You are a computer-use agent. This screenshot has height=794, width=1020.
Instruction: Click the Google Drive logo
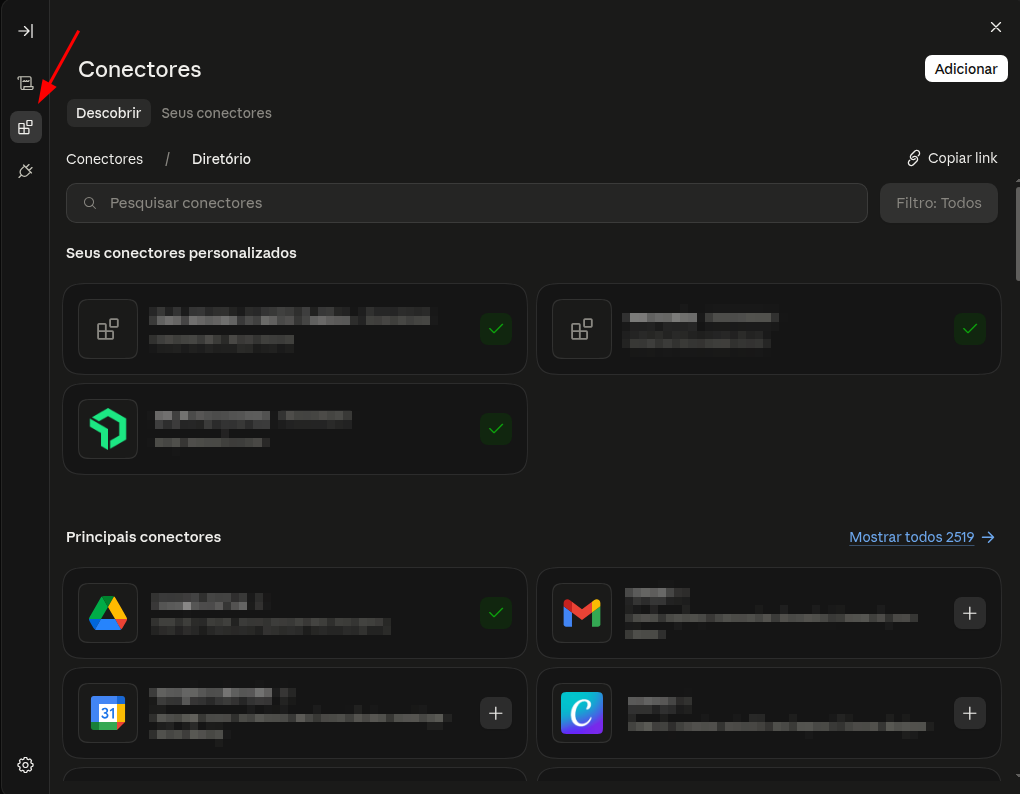pyautogui.click(x=108, y=613)
